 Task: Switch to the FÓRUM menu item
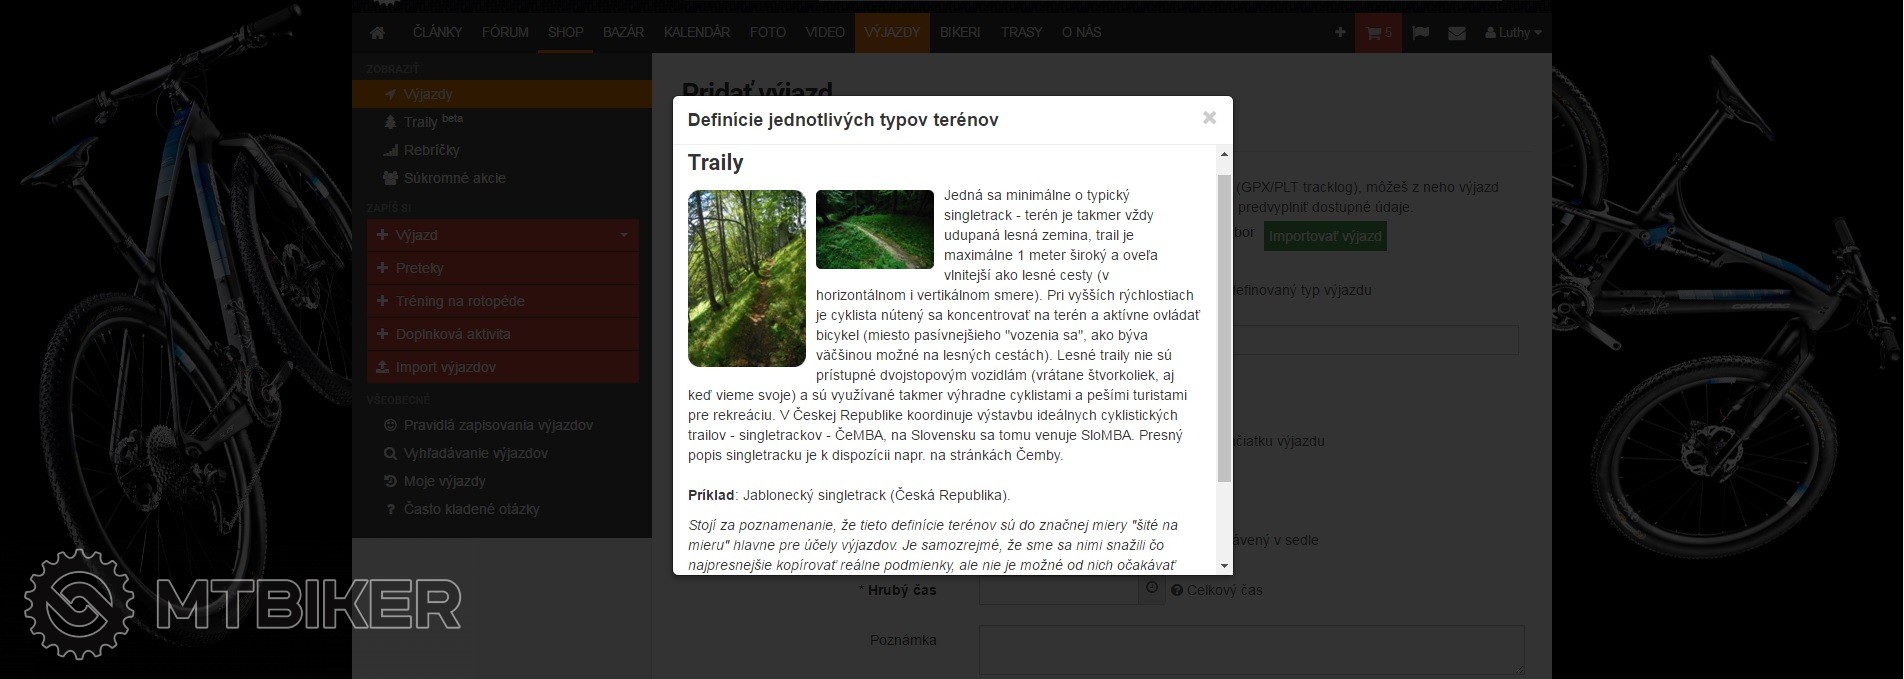505,33
